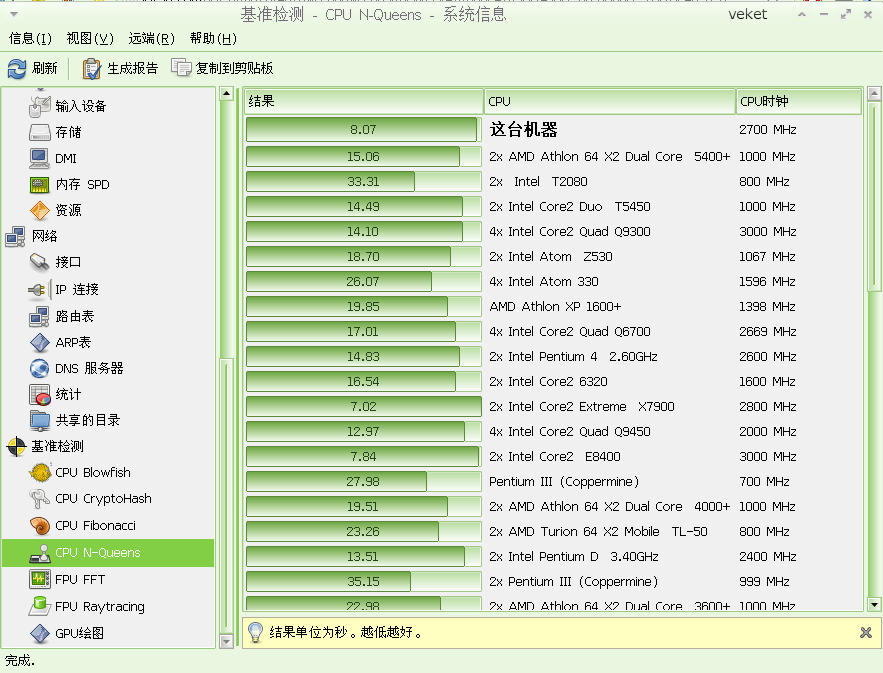Image resolution: width=883 pixels, height=673 pixels.
Task: Open the View (视图) menu
Action: pyautogui.click(x=90, y=38)
